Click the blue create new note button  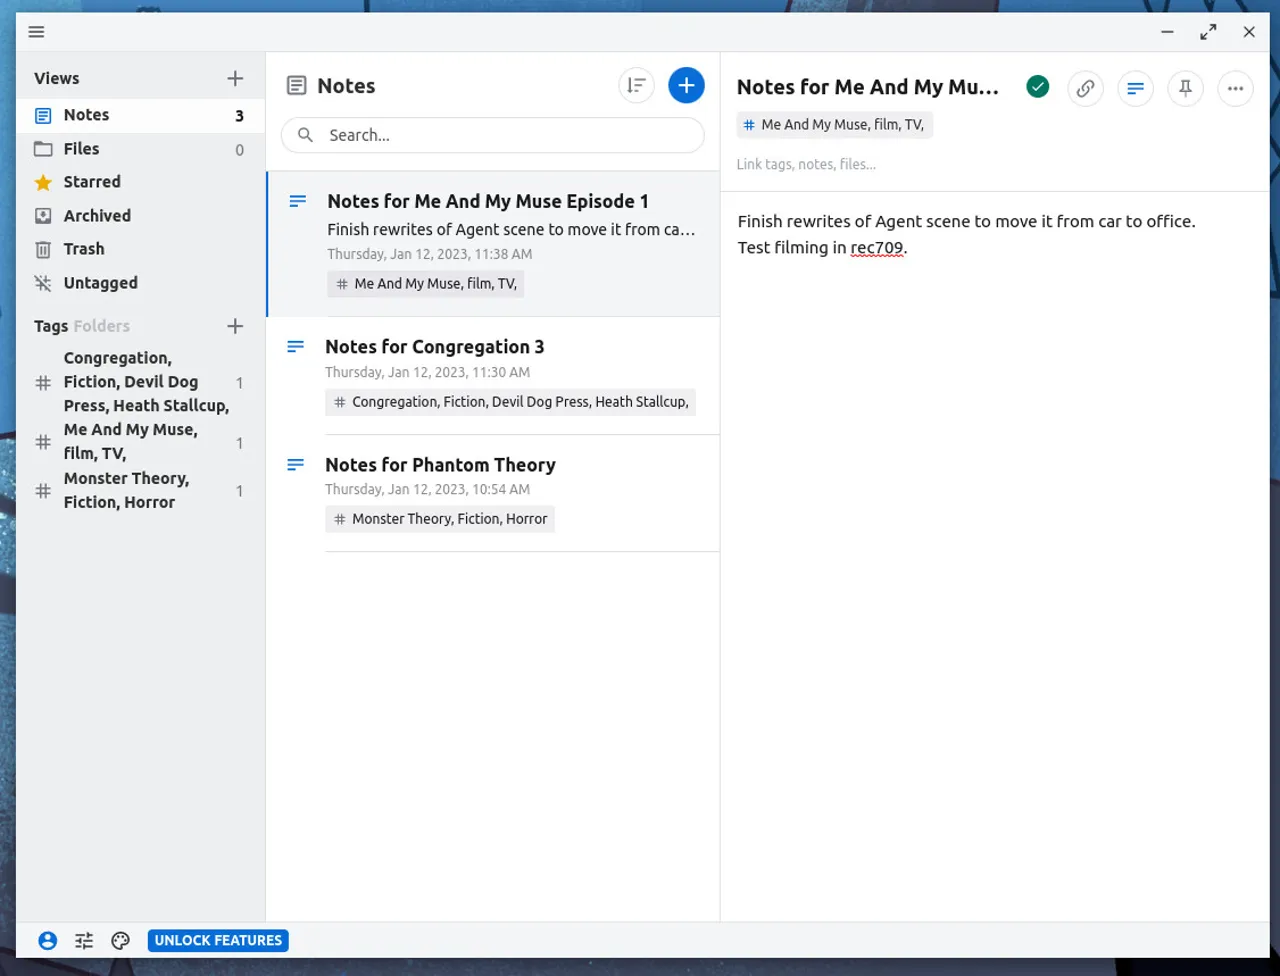(686, 86)
